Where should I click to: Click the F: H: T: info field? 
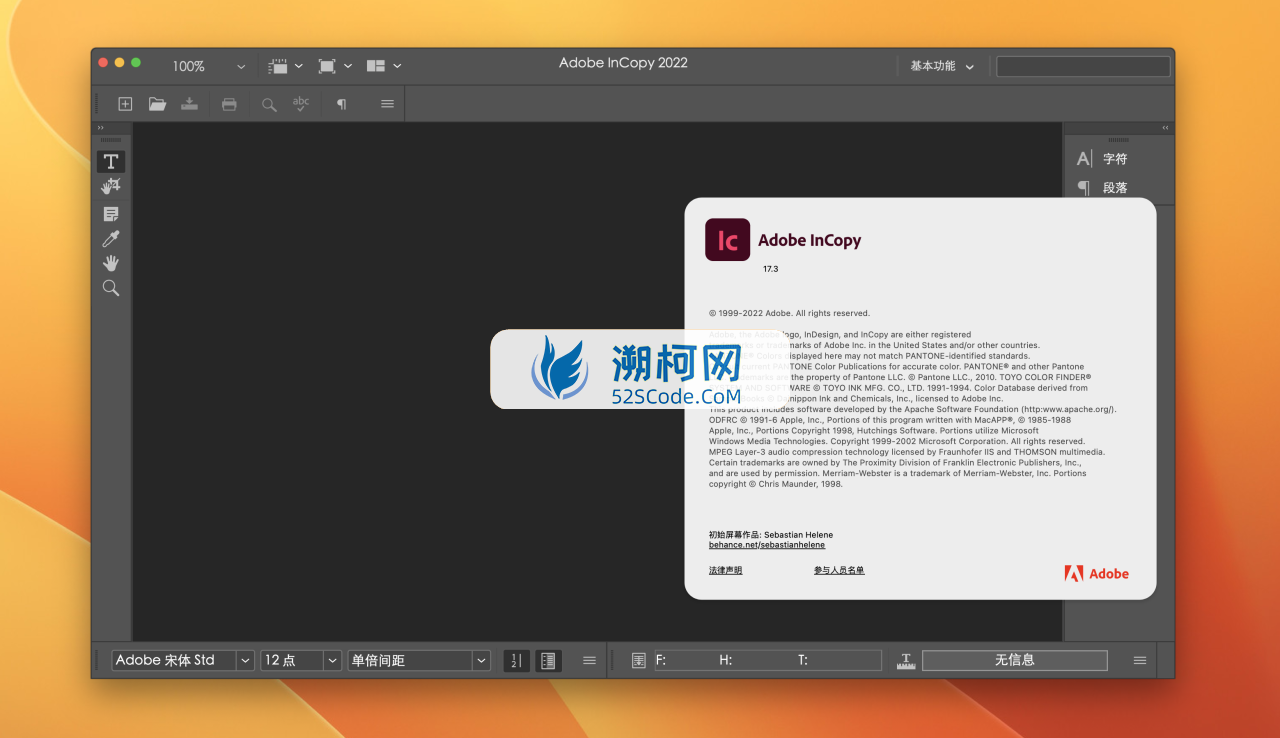tap(767, 660)
